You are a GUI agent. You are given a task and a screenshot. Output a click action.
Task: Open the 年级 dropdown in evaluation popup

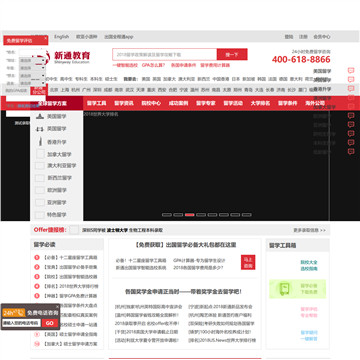(32, 68)
